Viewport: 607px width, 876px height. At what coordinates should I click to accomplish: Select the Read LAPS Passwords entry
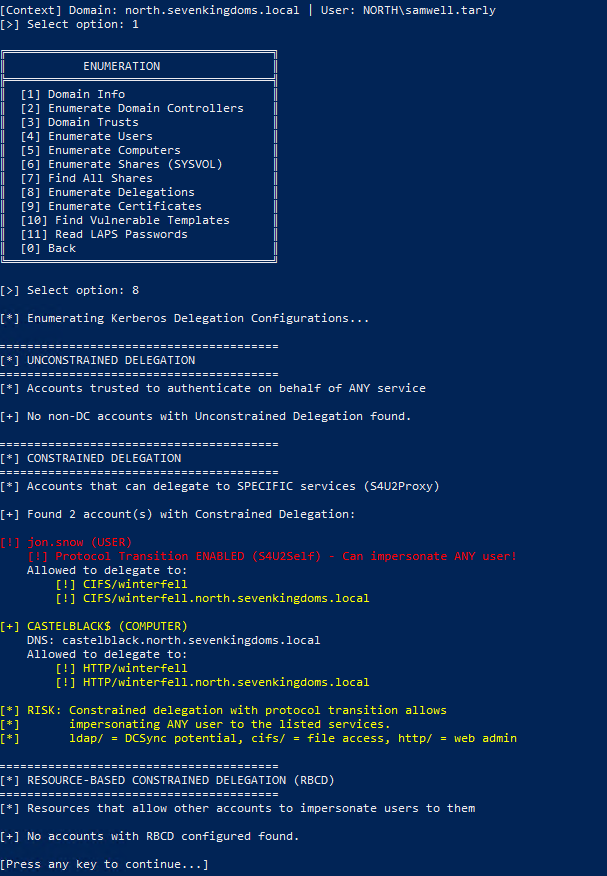click(x=103, y=234)
